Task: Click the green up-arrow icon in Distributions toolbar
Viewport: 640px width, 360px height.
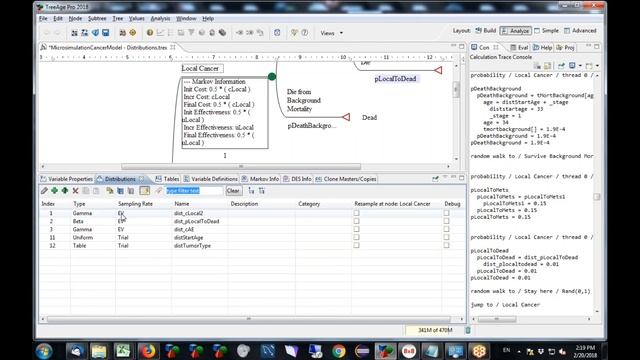Action: (64, 191)
